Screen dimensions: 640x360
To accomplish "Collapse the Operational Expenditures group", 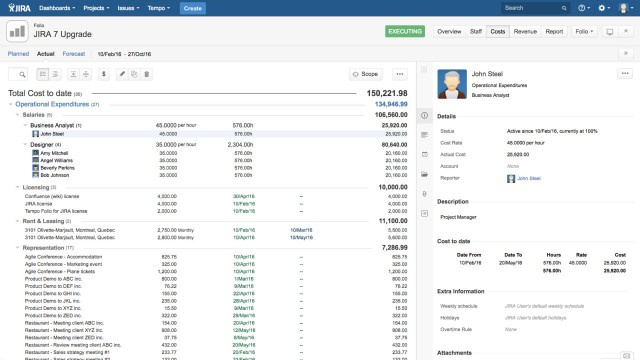I will tap(11, 104).
